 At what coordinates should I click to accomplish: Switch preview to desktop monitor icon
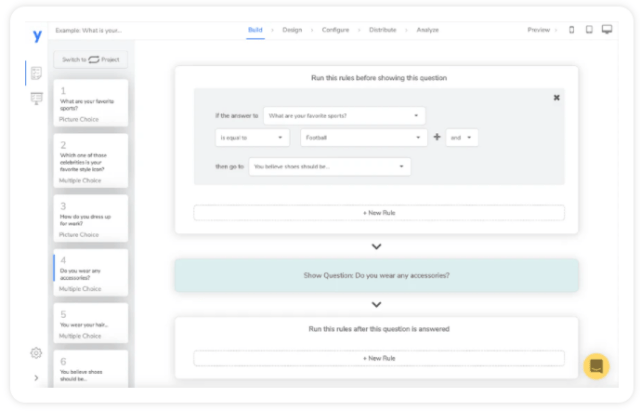(x=606, y=30)
